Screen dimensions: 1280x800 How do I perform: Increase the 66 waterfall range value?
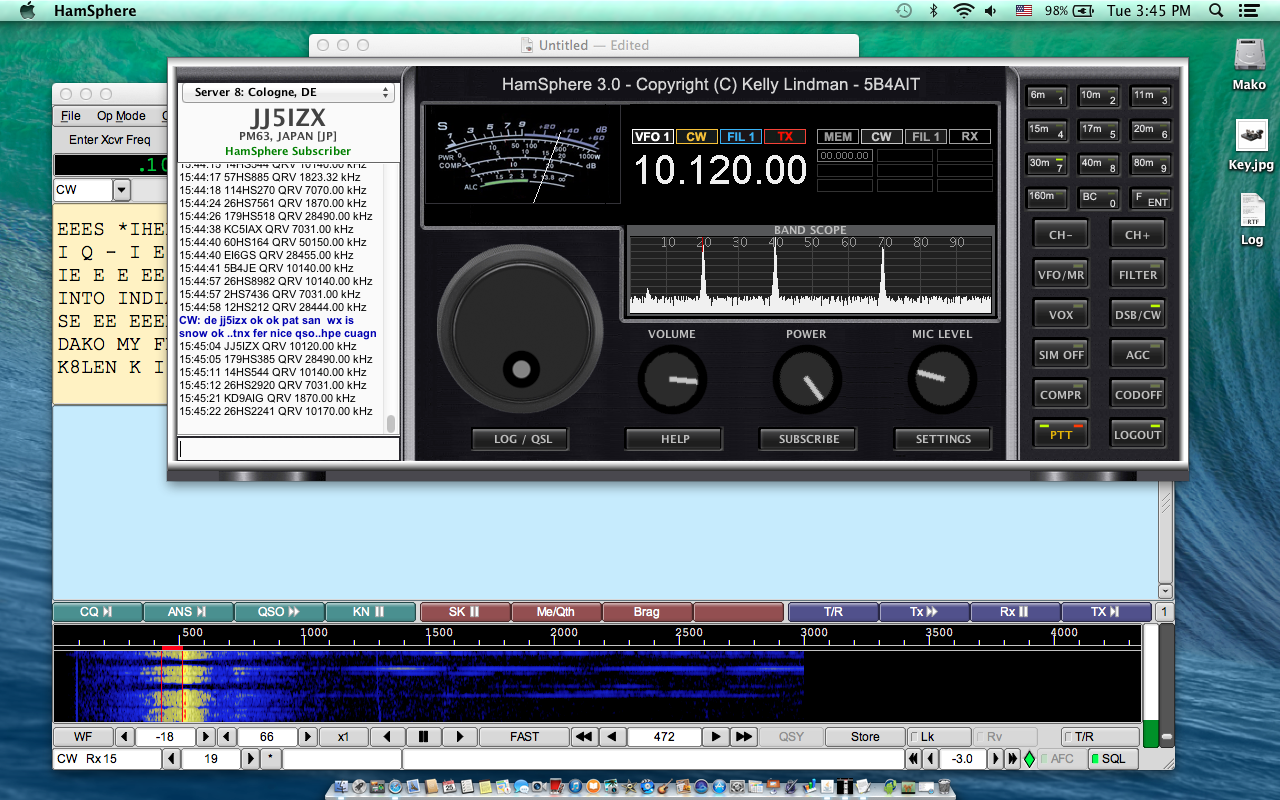click(x=308, y=737)
